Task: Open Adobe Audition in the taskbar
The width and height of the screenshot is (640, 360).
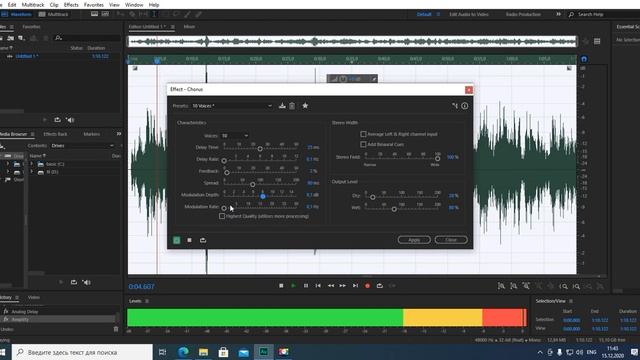Action: coord(264,351)
